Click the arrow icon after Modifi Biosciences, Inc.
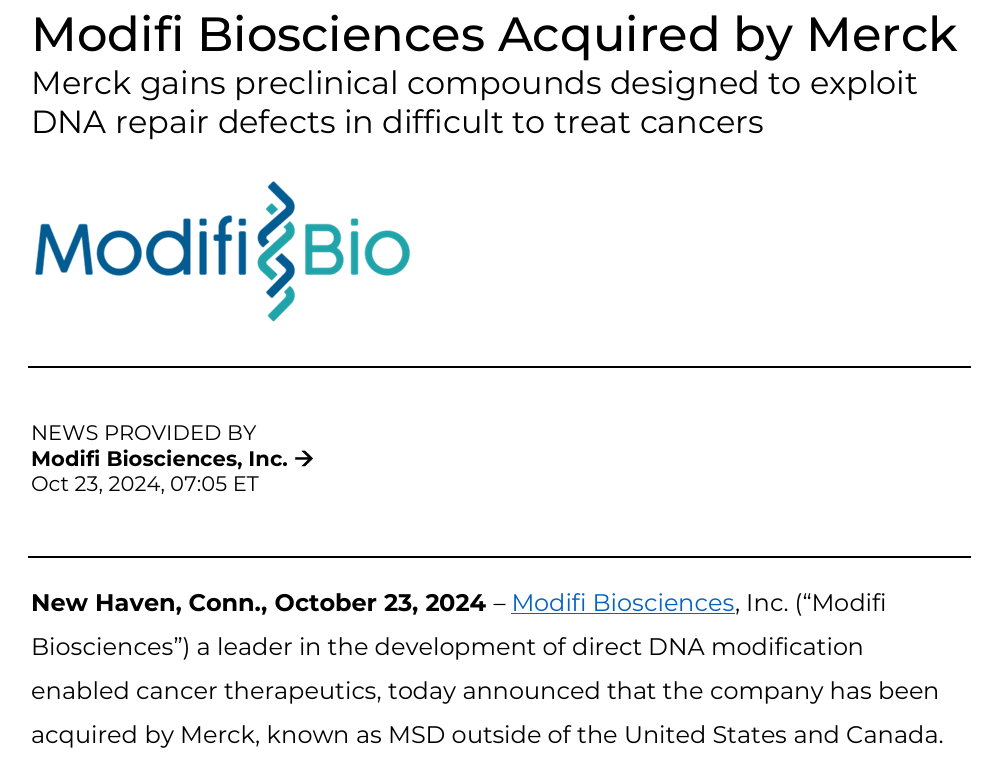This screenshot has height=765, width=993. pos(305,459)
